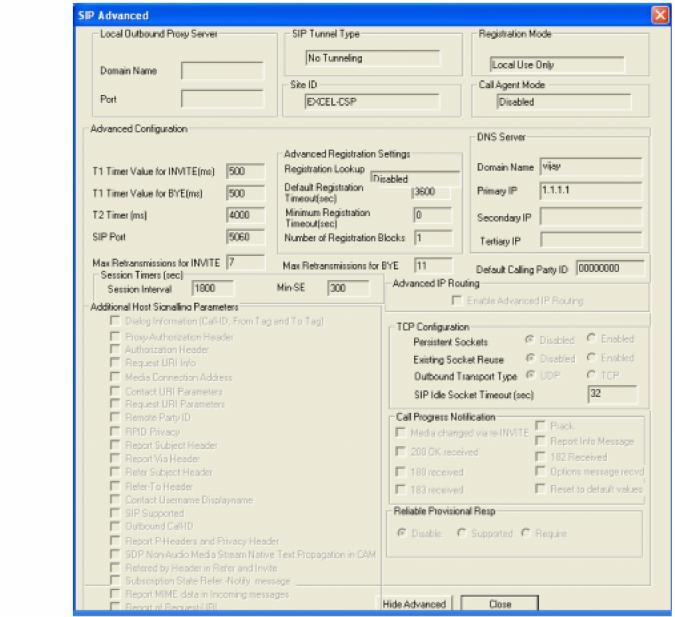The image size is (675, 617).
Task: Click the Hide Advanced button
Action: [x=418, y=603]
